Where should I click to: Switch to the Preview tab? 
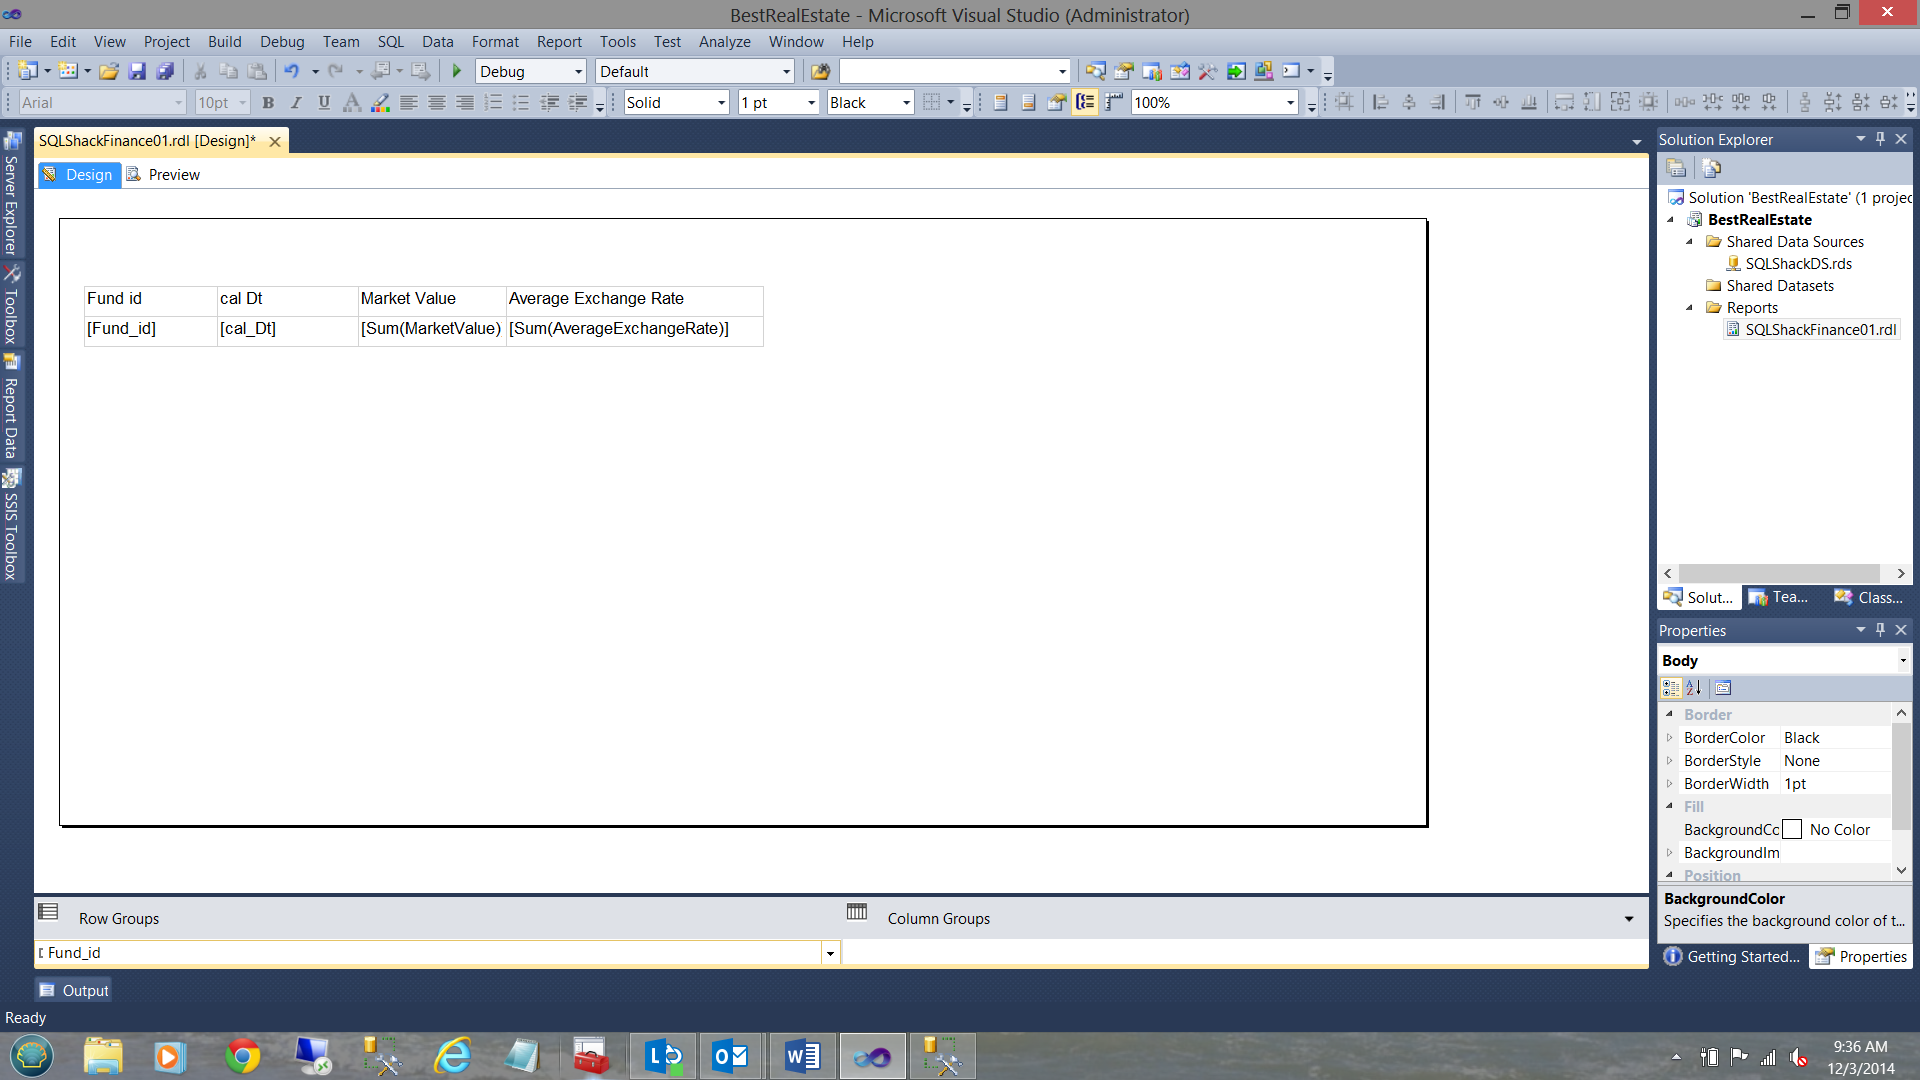coord(163,175)
